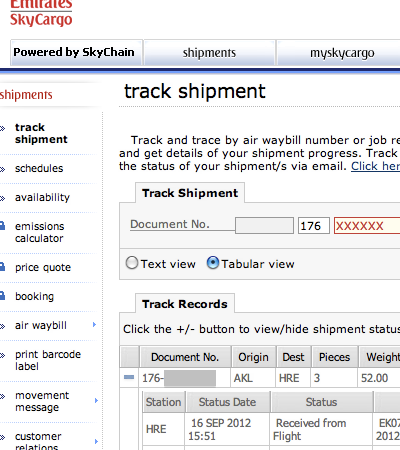The height and width of the screenshot is (450, 400).
Task: Click the airline prefix field showing 176
Action: click(x=314, y=226)
